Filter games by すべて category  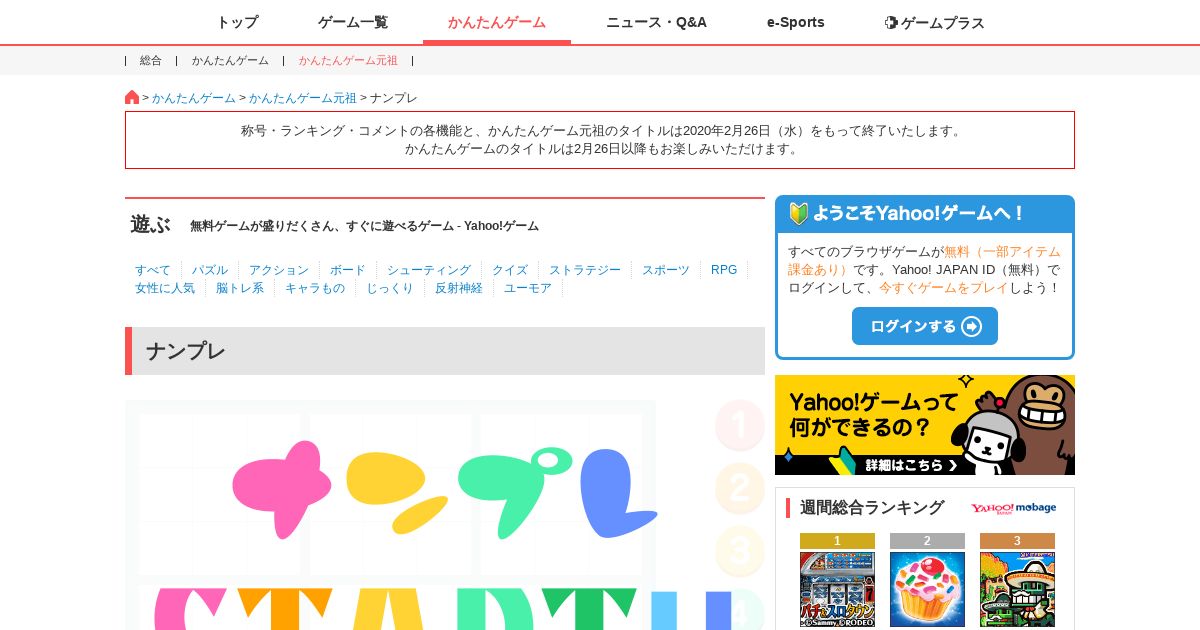(x=153, y=270)
